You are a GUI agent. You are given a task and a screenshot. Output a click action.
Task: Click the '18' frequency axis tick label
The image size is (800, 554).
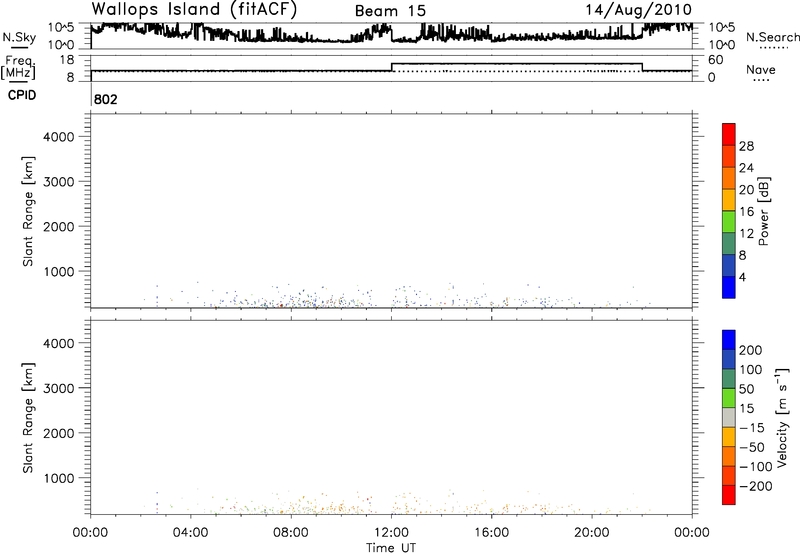67,60
